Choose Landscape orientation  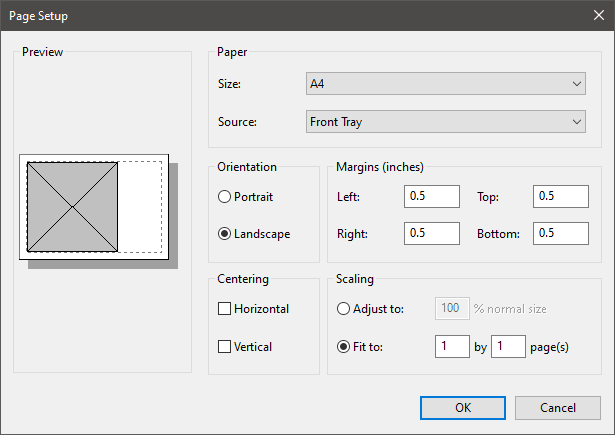225,234
